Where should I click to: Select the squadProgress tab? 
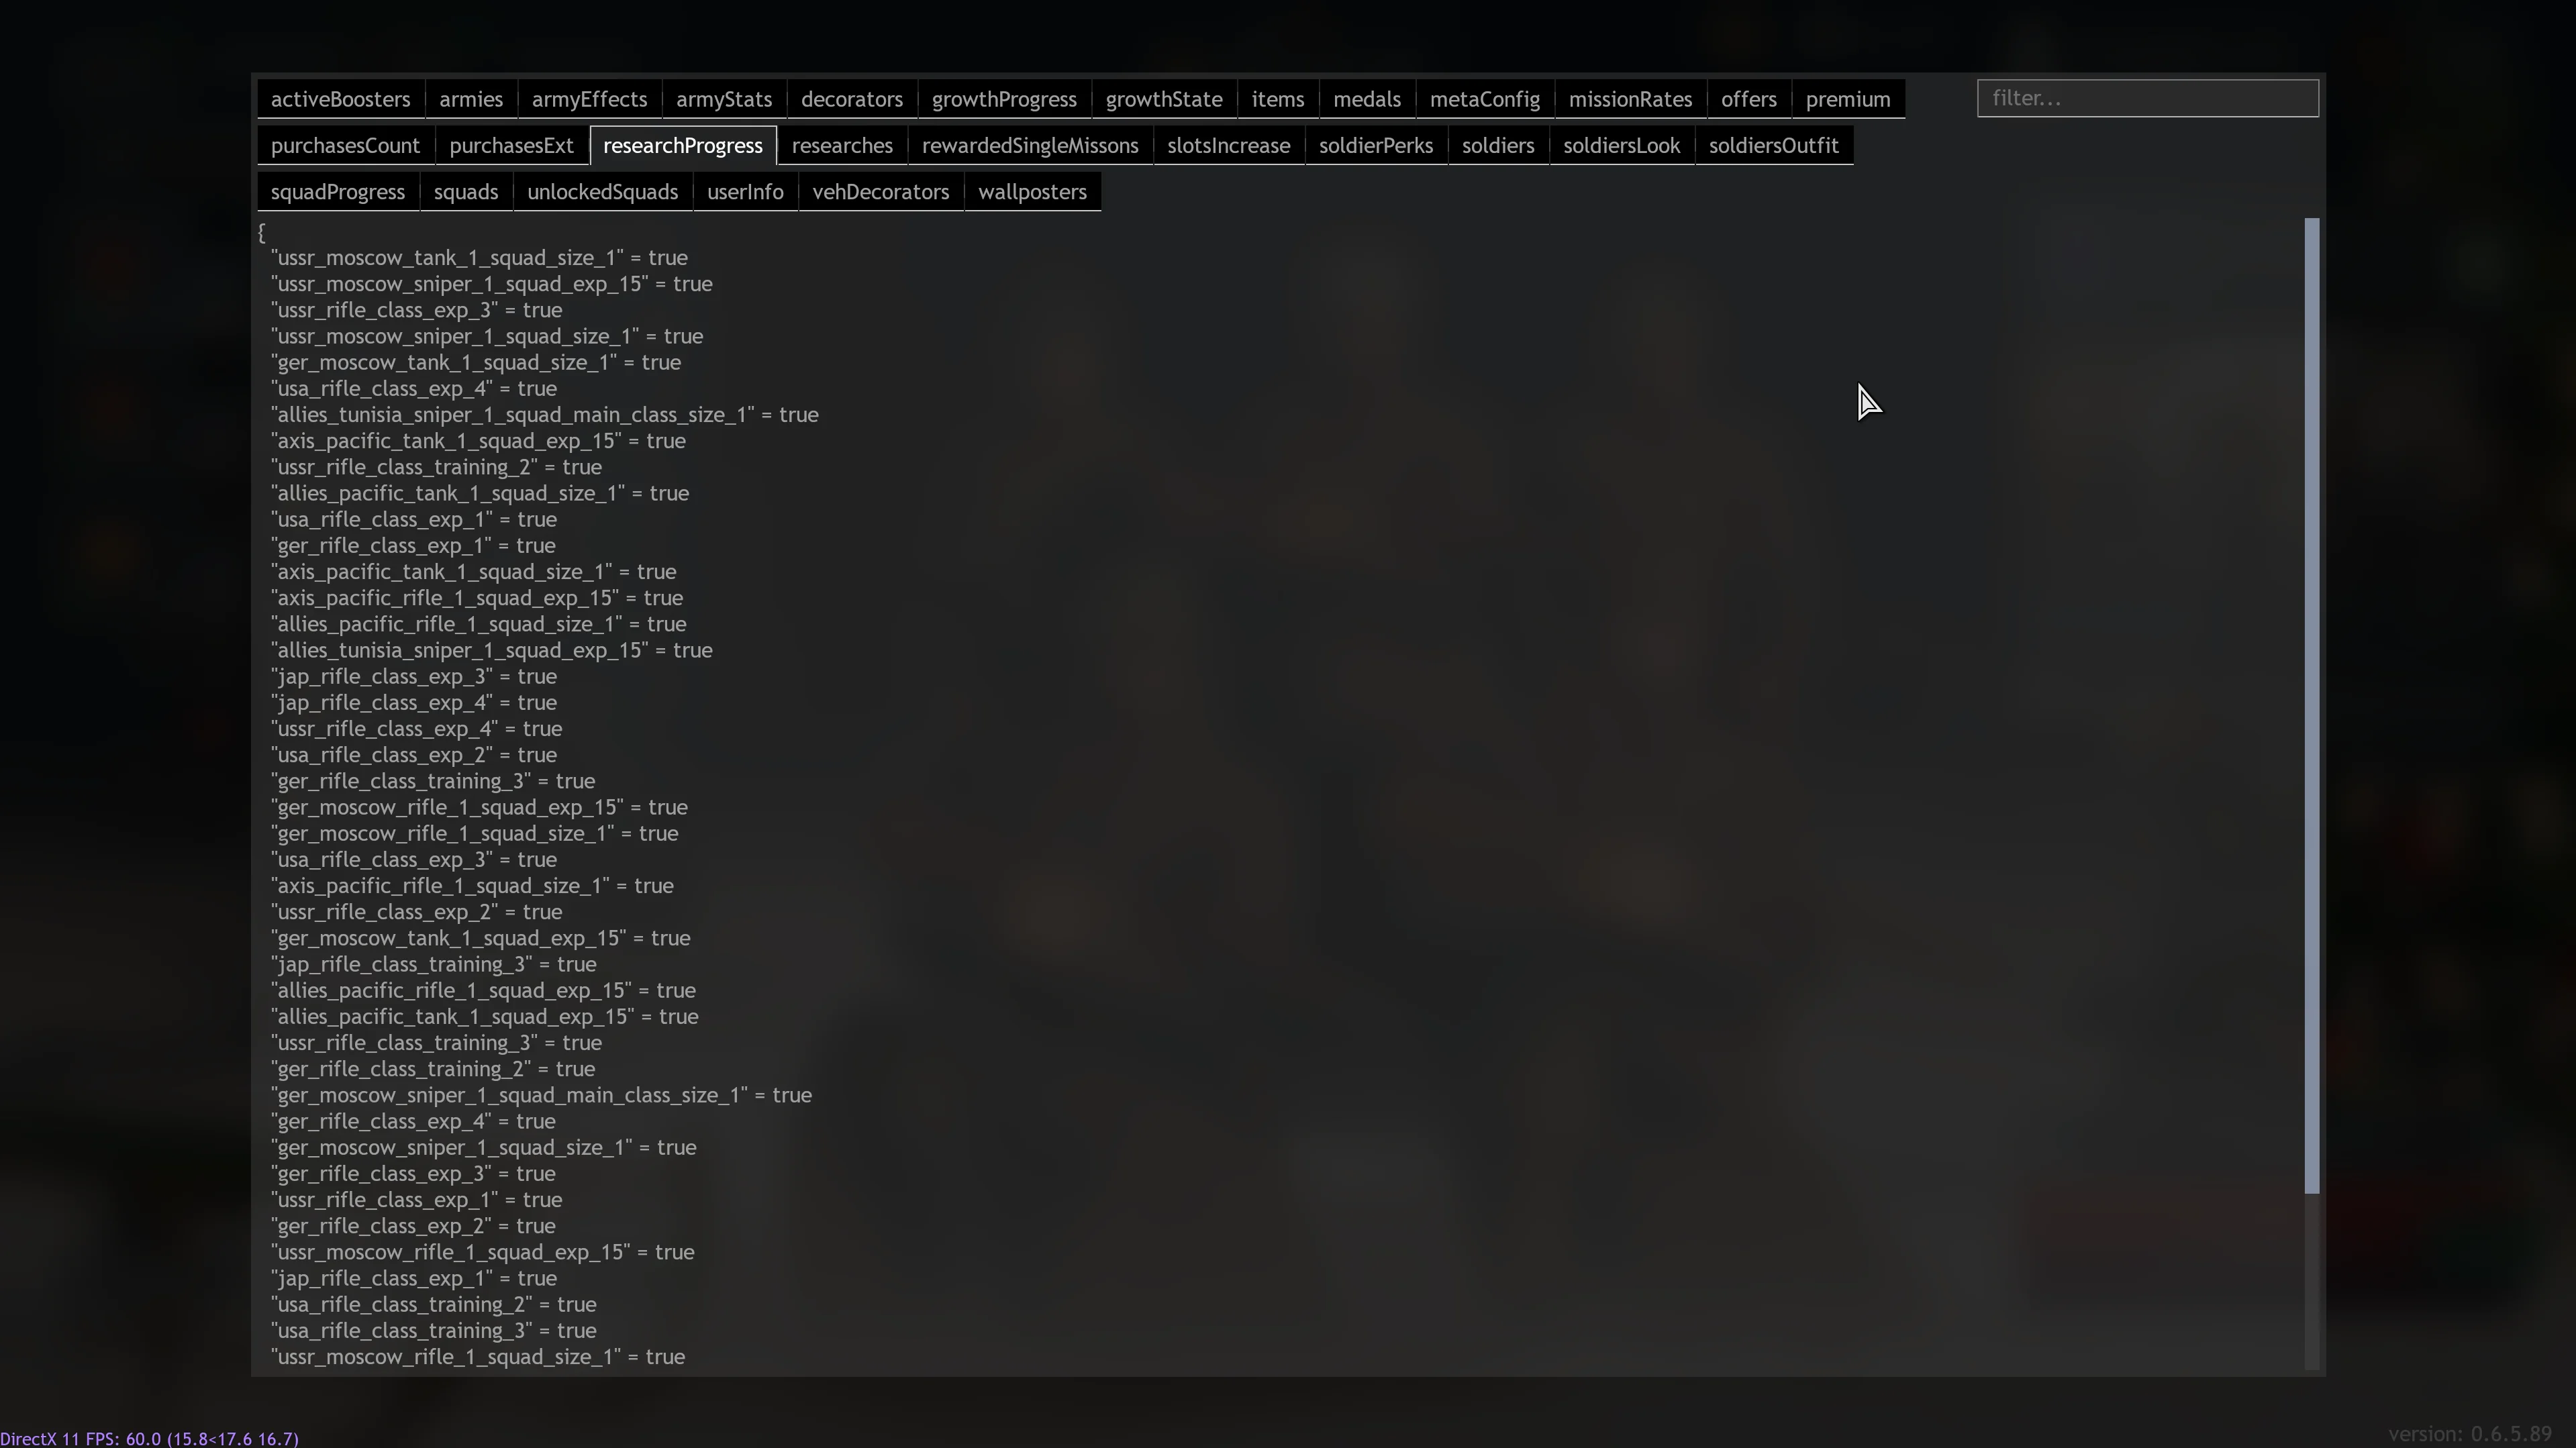[x=337, y=192]
